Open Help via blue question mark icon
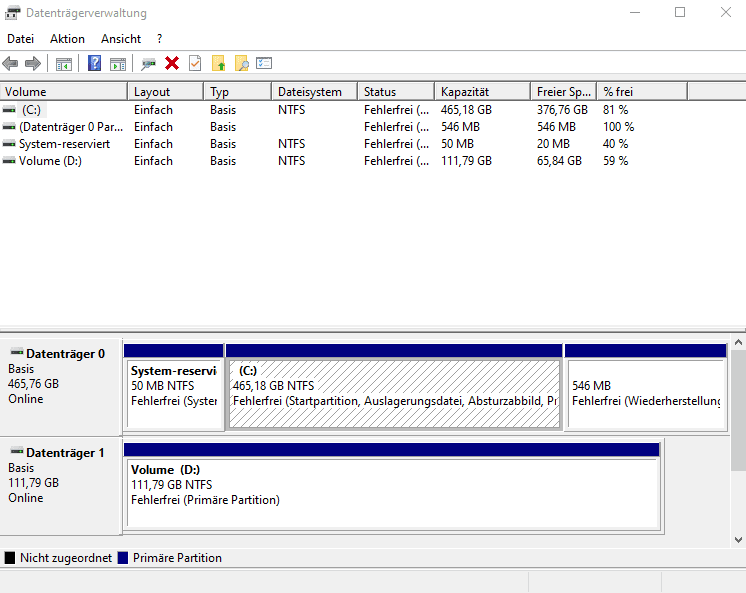This screenshot has width=746, height=593. pyautogui.click(x=94, y=63)
